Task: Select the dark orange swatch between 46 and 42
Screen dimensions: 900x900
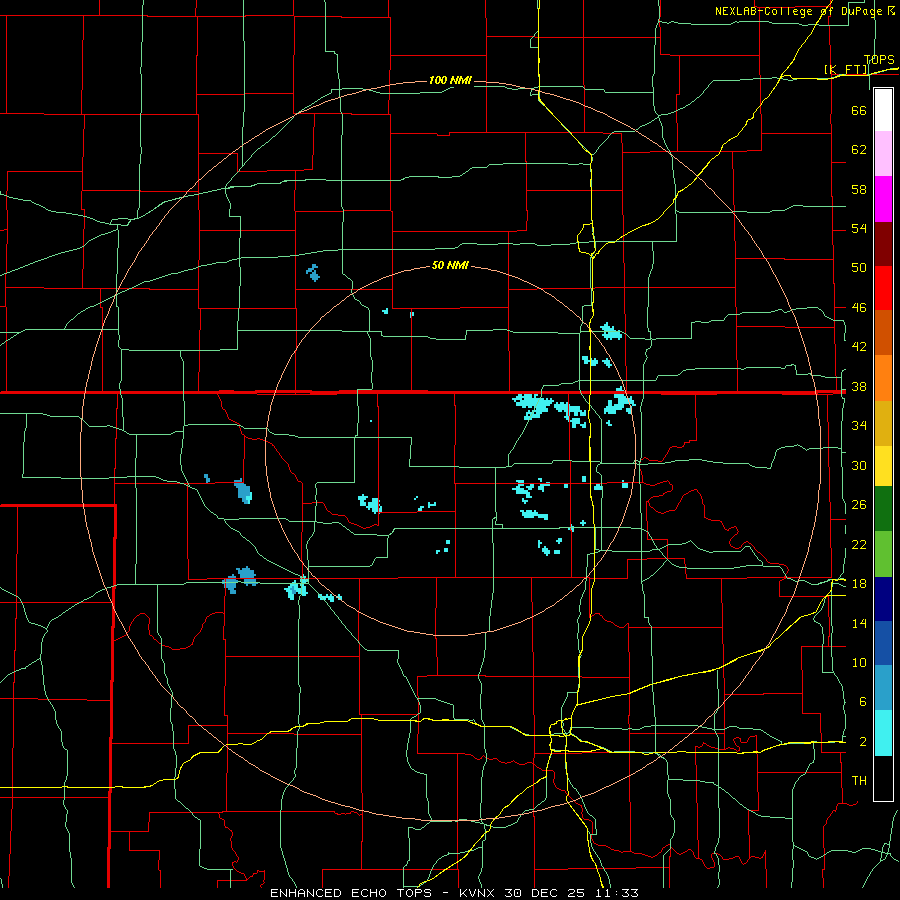Action: (x=883, y=332)
